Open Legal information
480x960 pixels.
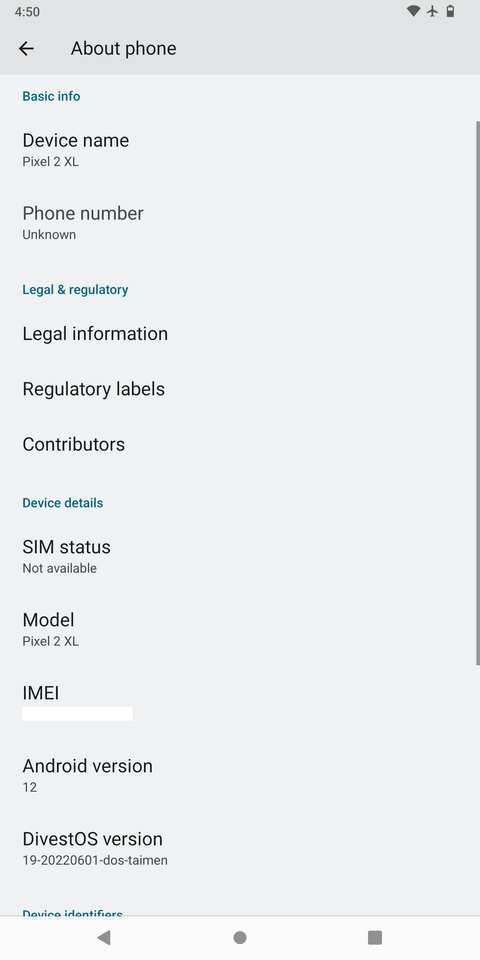point(240,334)
